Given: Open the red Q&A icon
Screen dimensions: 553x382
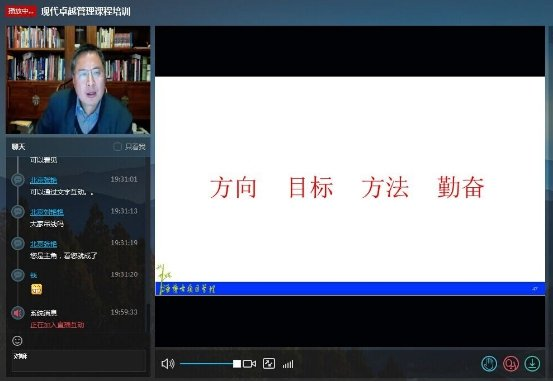Looking at the screenshot, I should [511, 364].
